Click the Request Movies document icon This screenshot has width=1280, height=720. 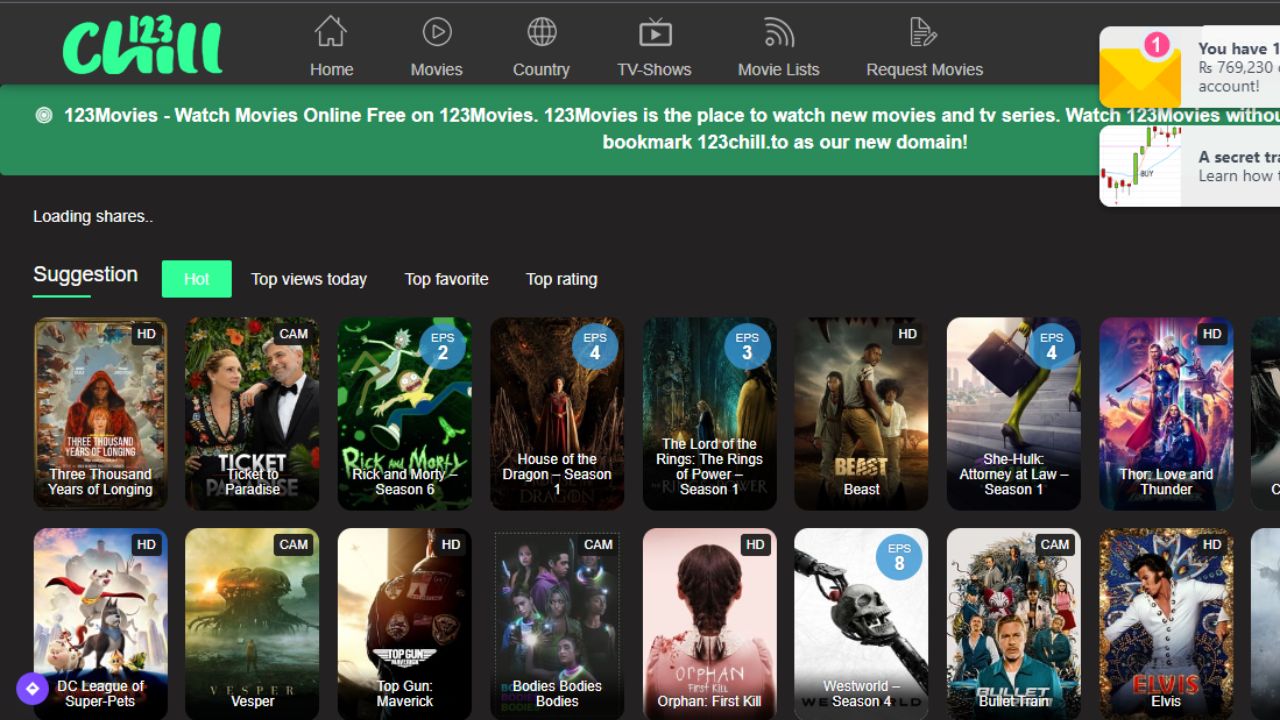click(924, 32)
